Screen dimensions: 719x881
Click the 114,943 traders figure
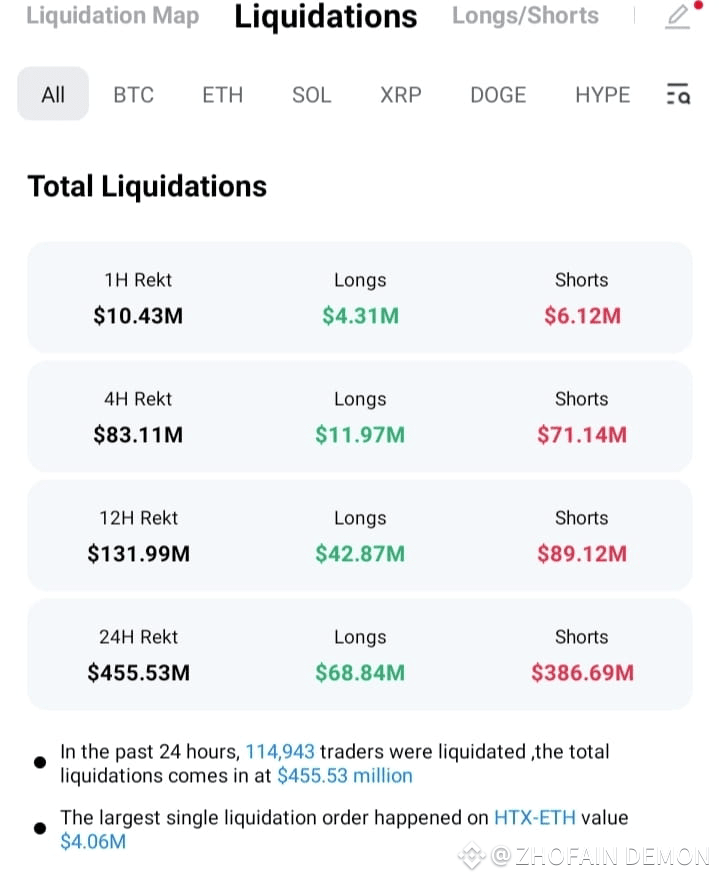280,752
